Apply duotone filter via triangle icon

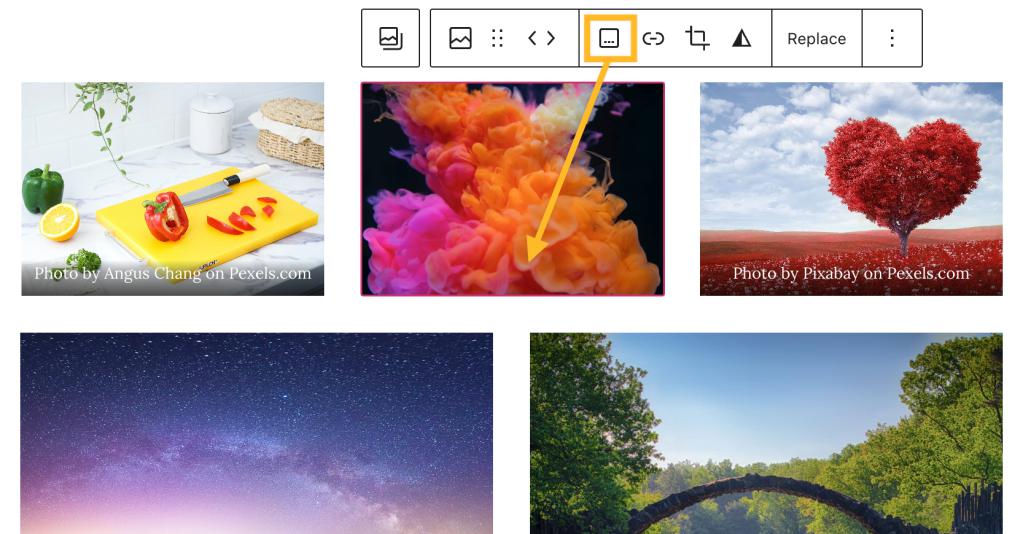[741, 39]
